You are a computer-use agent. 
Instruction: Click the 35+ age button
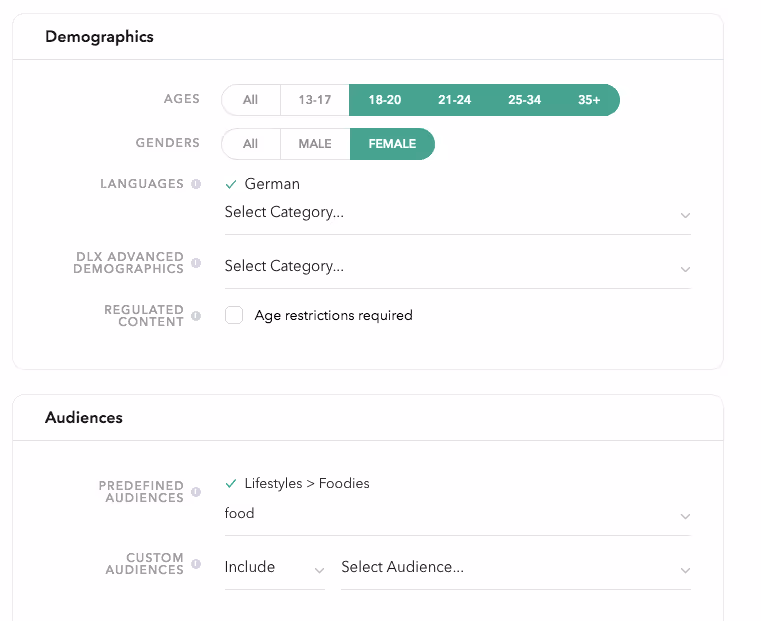coord(589,100)
